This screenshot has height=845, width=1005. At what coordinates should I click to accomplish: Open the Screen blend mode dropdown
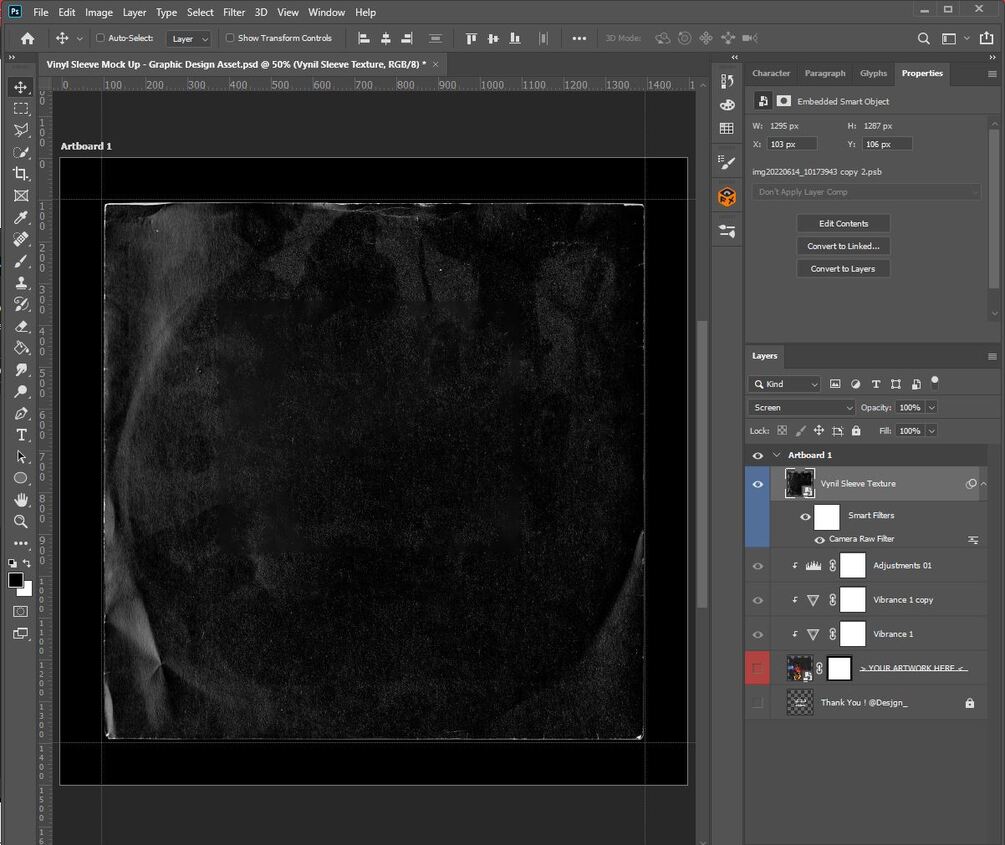coord(801,408)
